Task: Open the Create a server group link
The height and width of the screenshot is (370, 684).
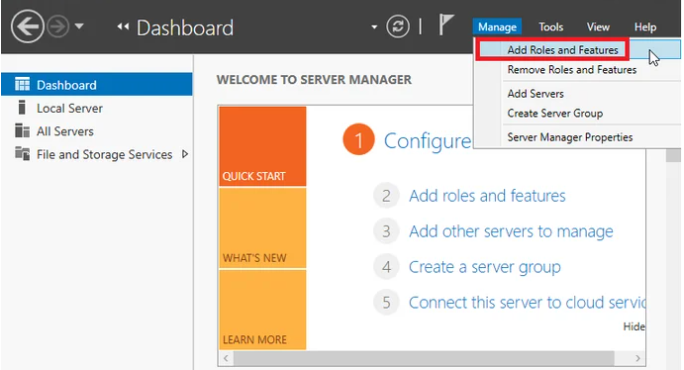Action: pyautogui.click(x=485, y=267)
